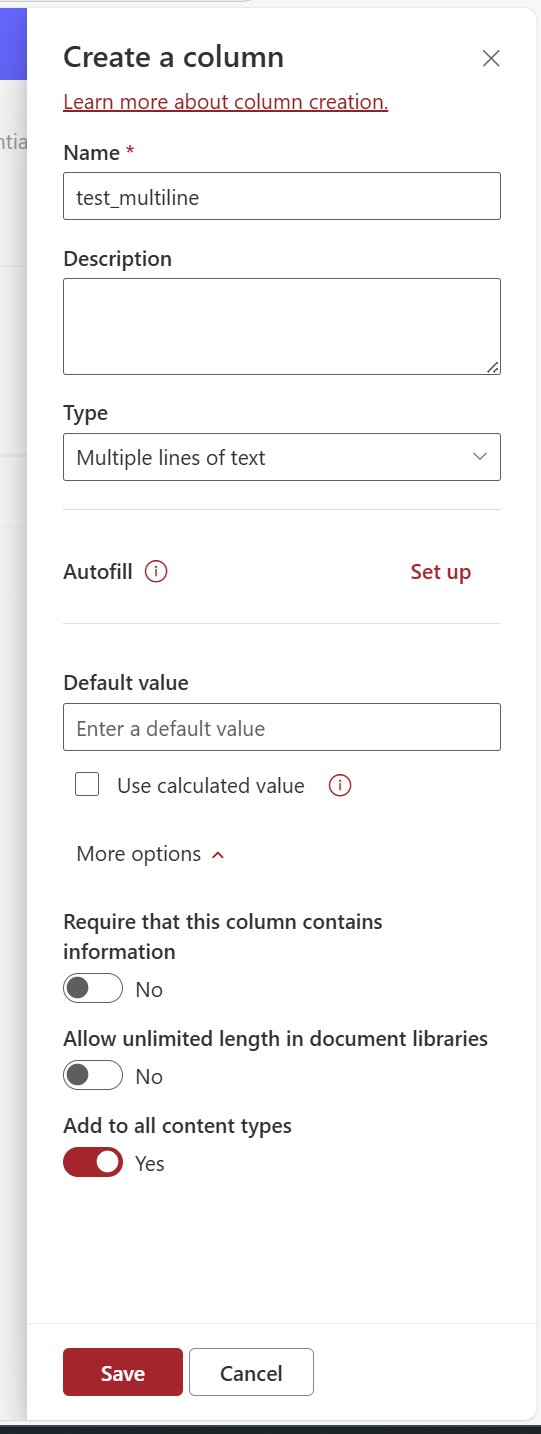The image size is (541, 1434).
Task: Close the Create a column panel
Action: 491,58
